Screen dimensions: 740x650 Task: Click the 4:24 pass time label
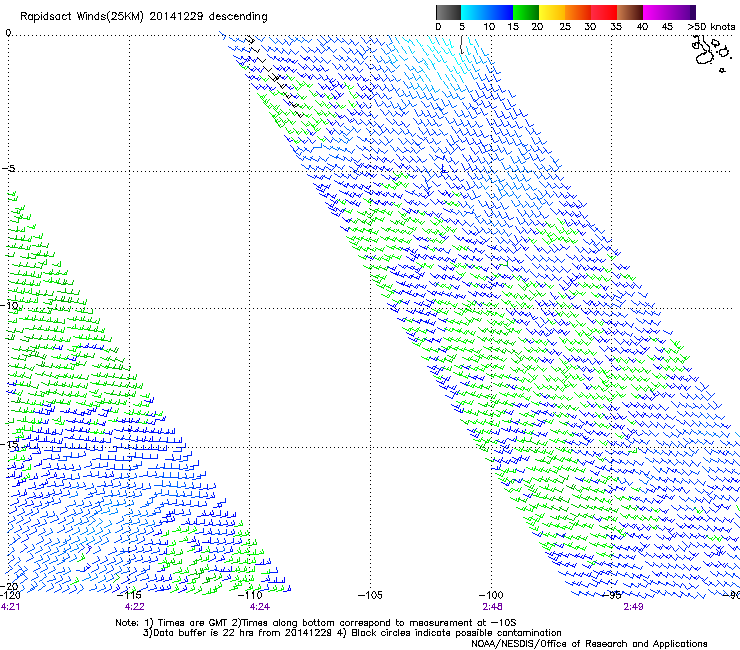coord(260,607)
